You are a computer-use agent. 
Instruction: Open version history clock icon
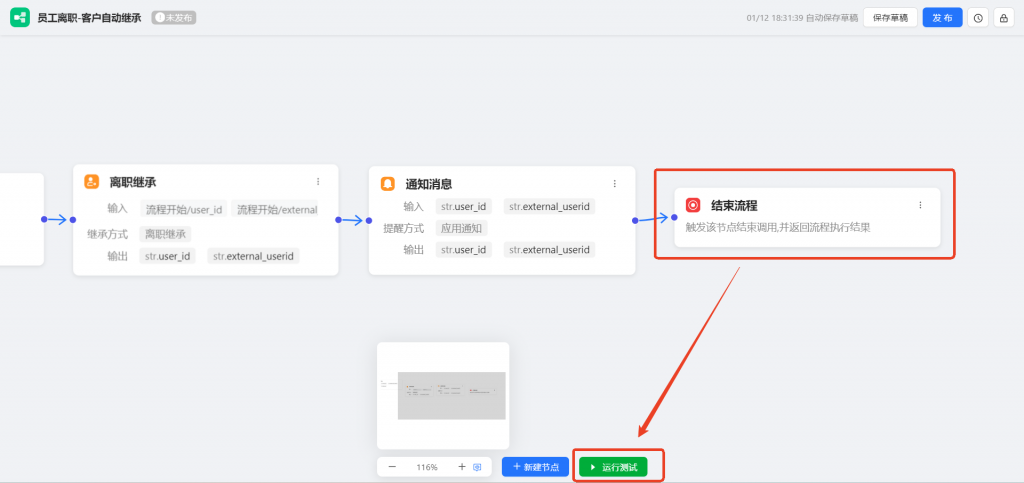tap(978, 18)
